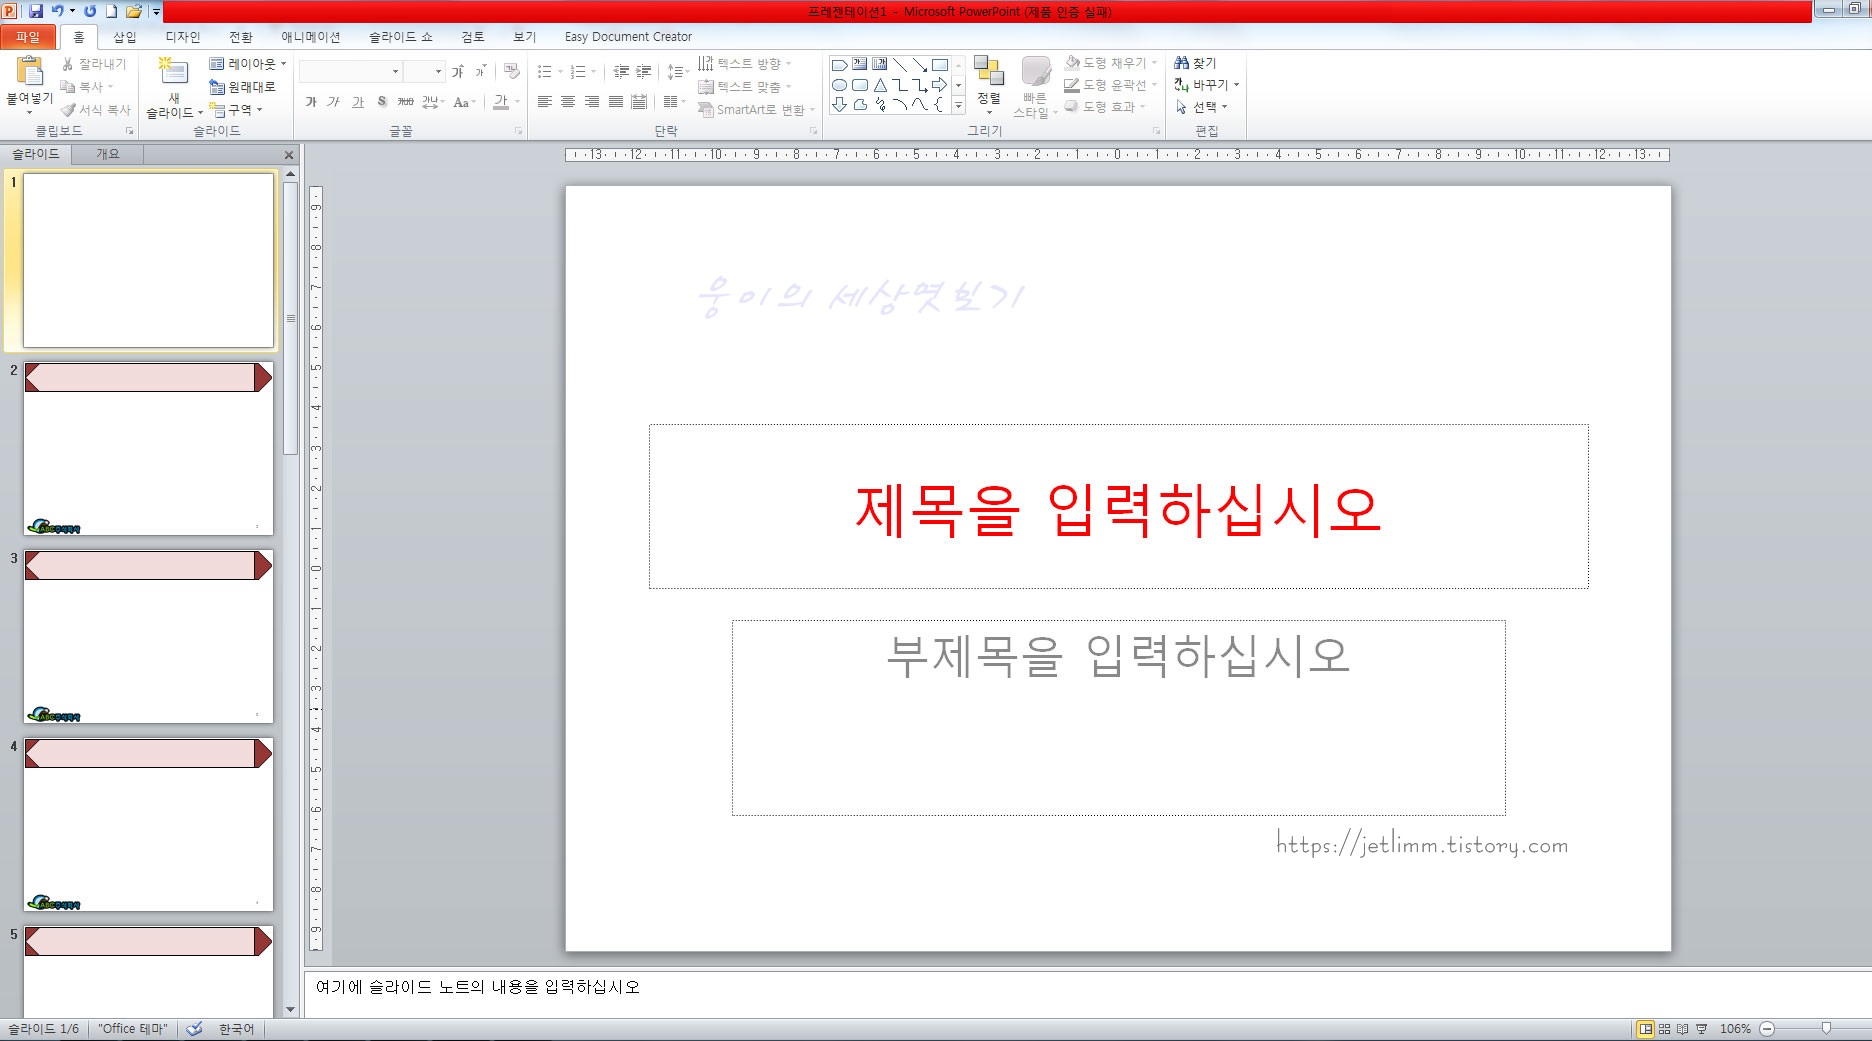Start slide show from status bar
Screen dimensions: 1872x1041
click(x=1701, y=1028)
